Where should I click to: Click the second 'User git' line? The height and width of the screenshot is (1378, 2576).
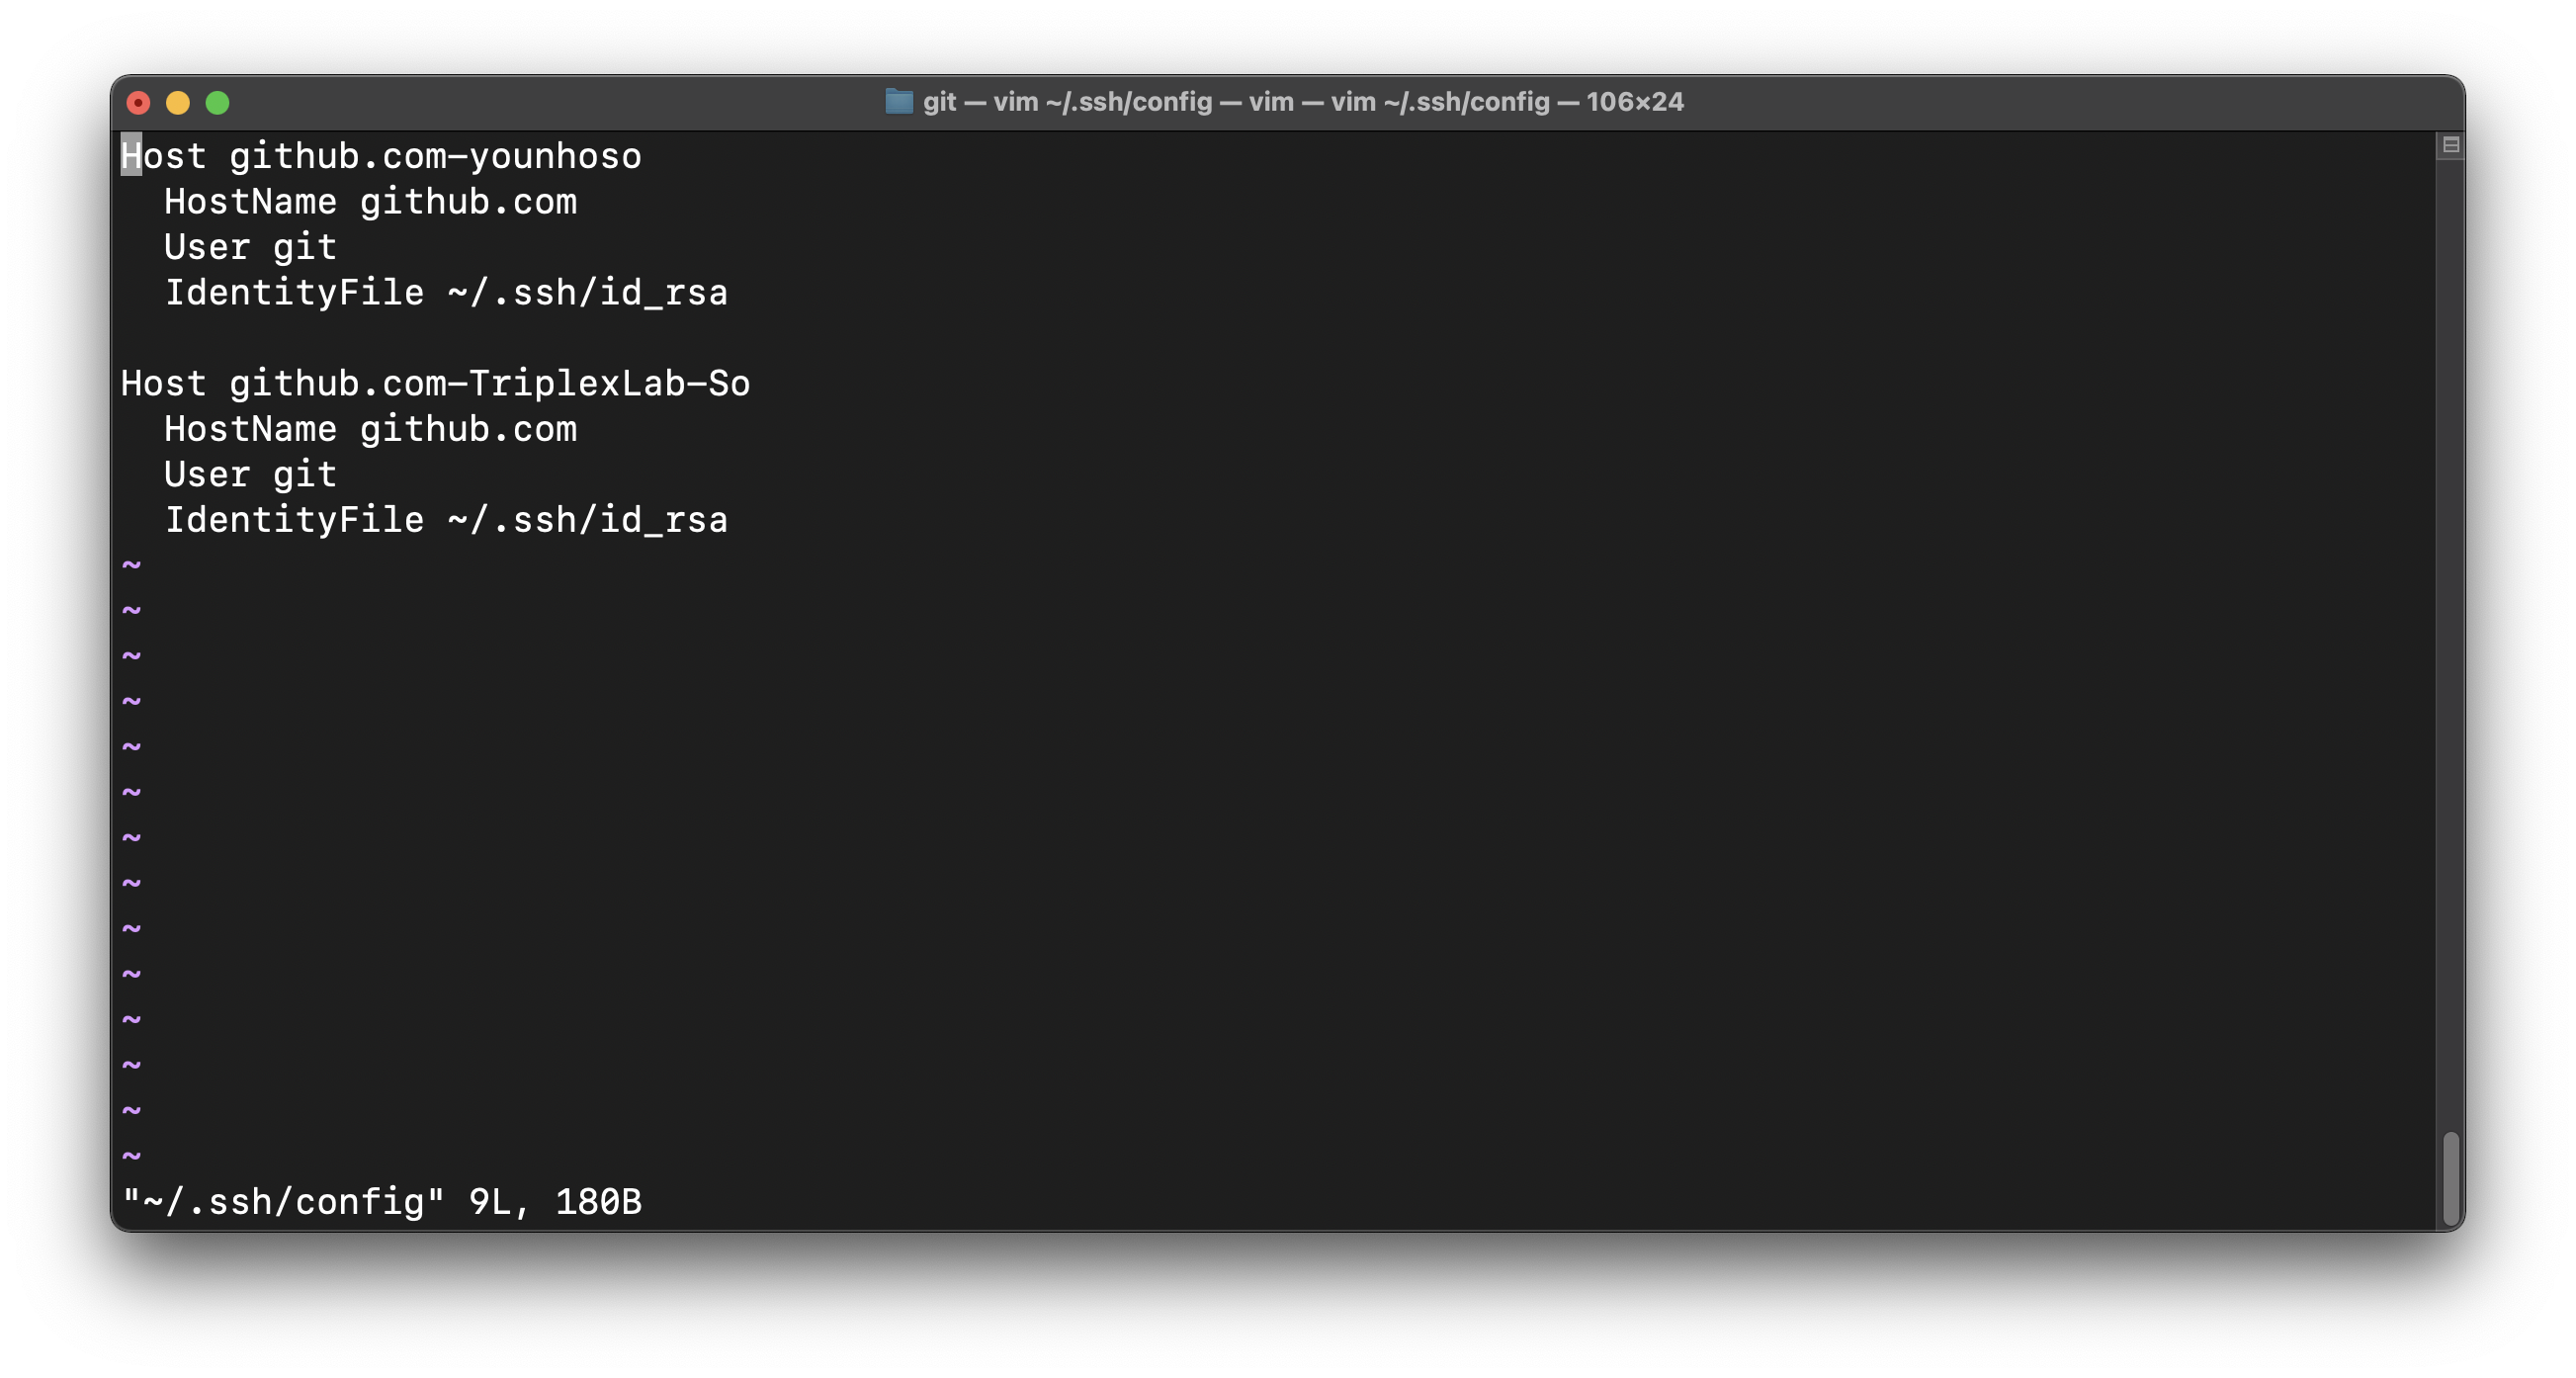pyautogui.click(x=250, y=475)
